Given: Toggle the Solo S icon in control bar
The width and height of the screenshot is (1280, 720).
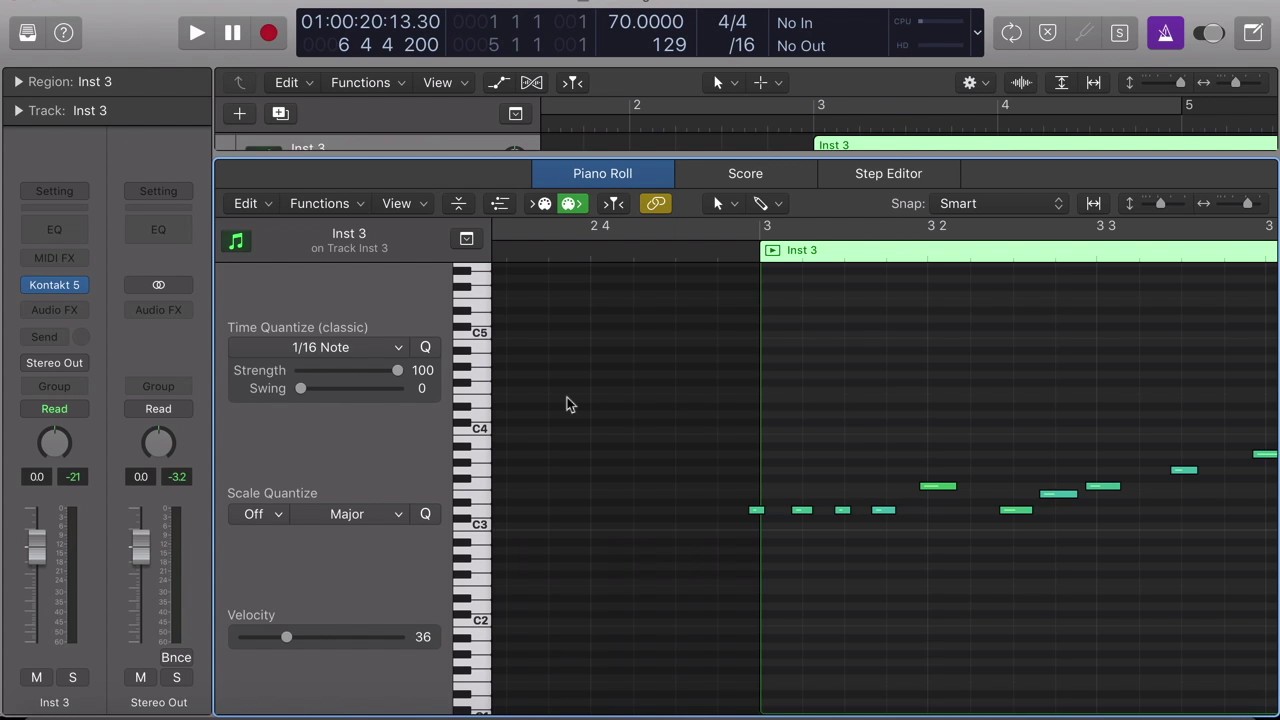Looking at the screenshot, I should (1120, 33).
